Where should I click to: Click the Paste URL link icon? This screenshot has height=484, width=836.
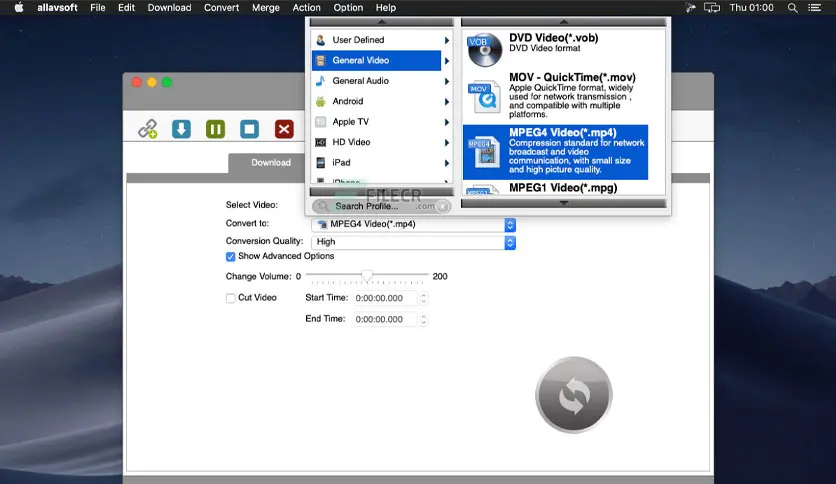(x=148, y=129)
